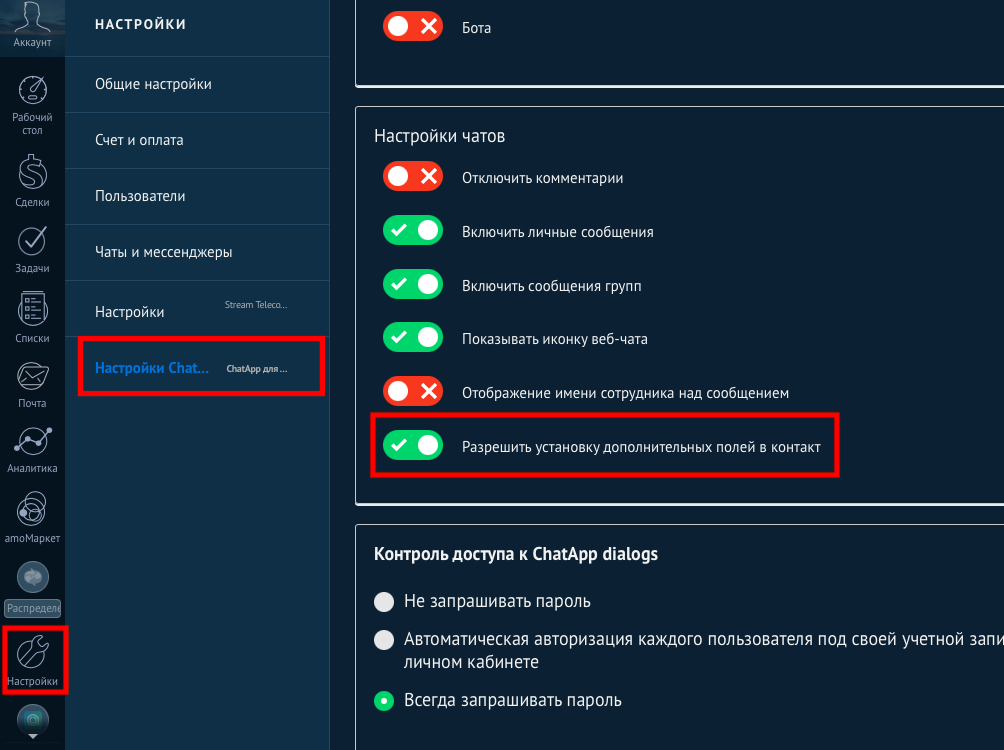Open Общие настройки menu item
The height and width of the screenshot is (750, 1004).
[153, 84]
